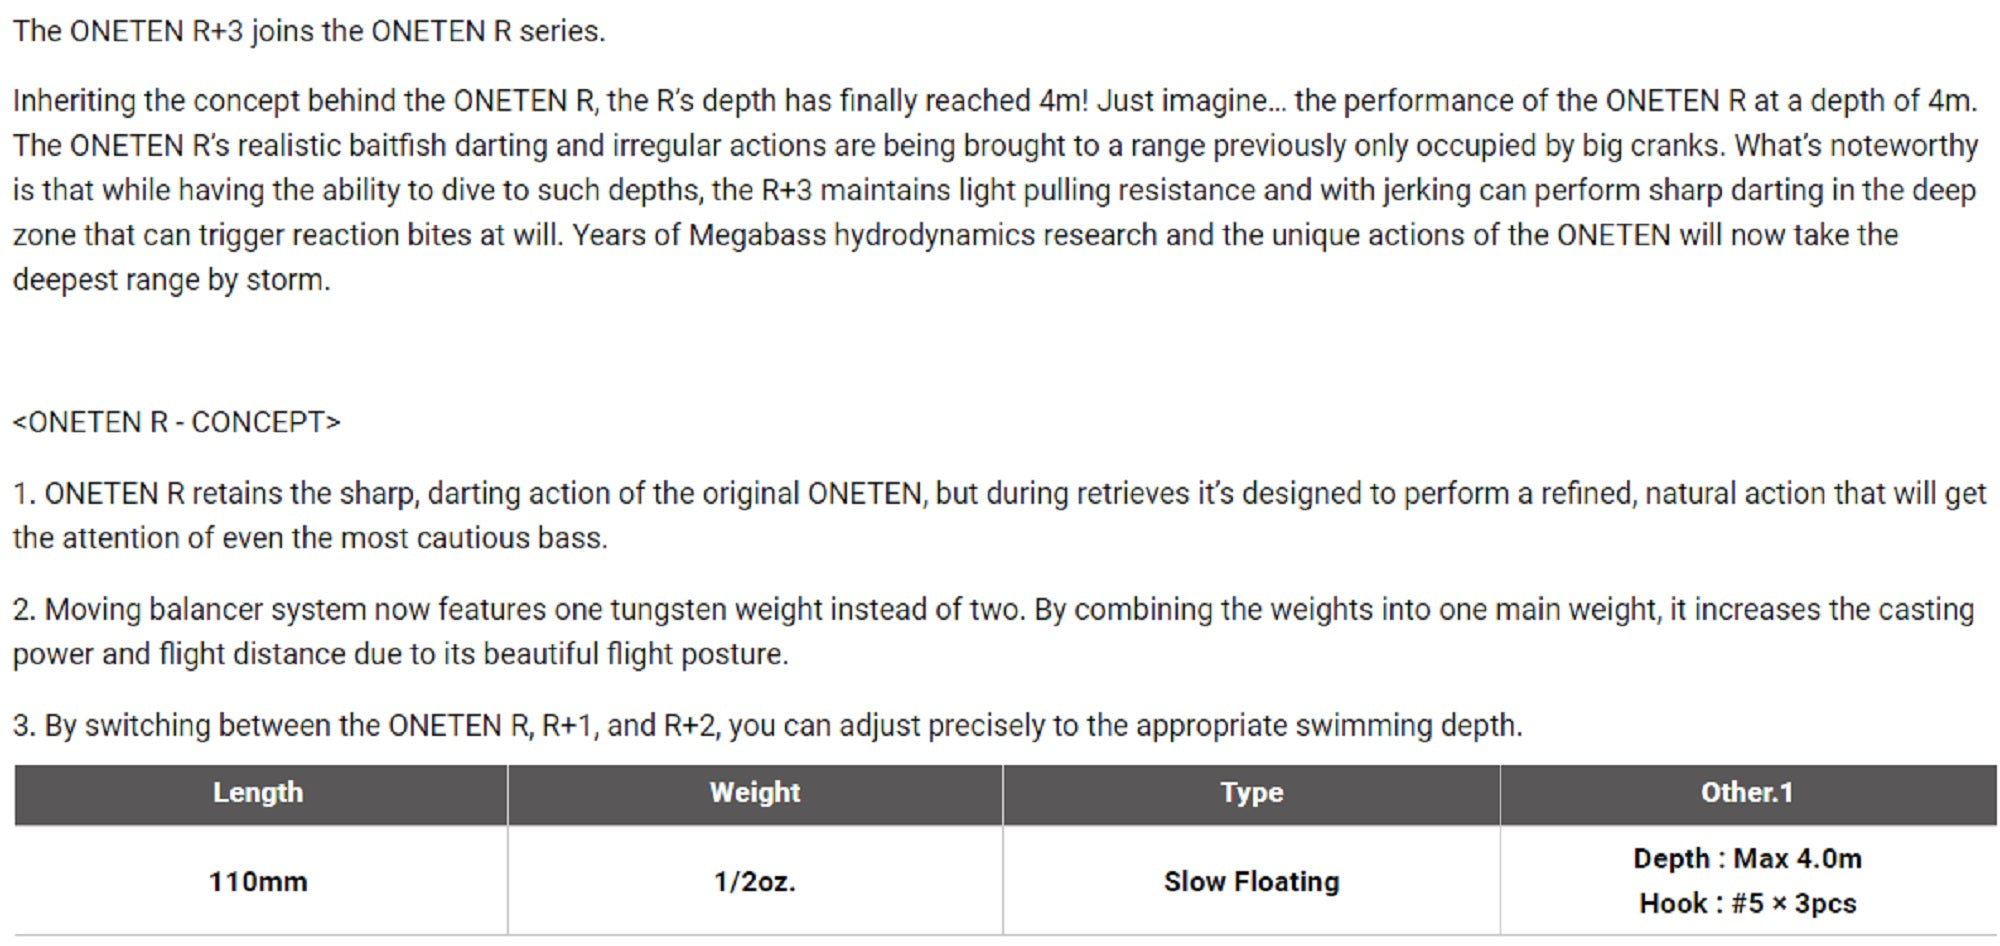This screenshot has width=2000, height=946.
Task: Click the sentence beginning 'Inheriting the concept'
Action: click(x=550, y=101)
